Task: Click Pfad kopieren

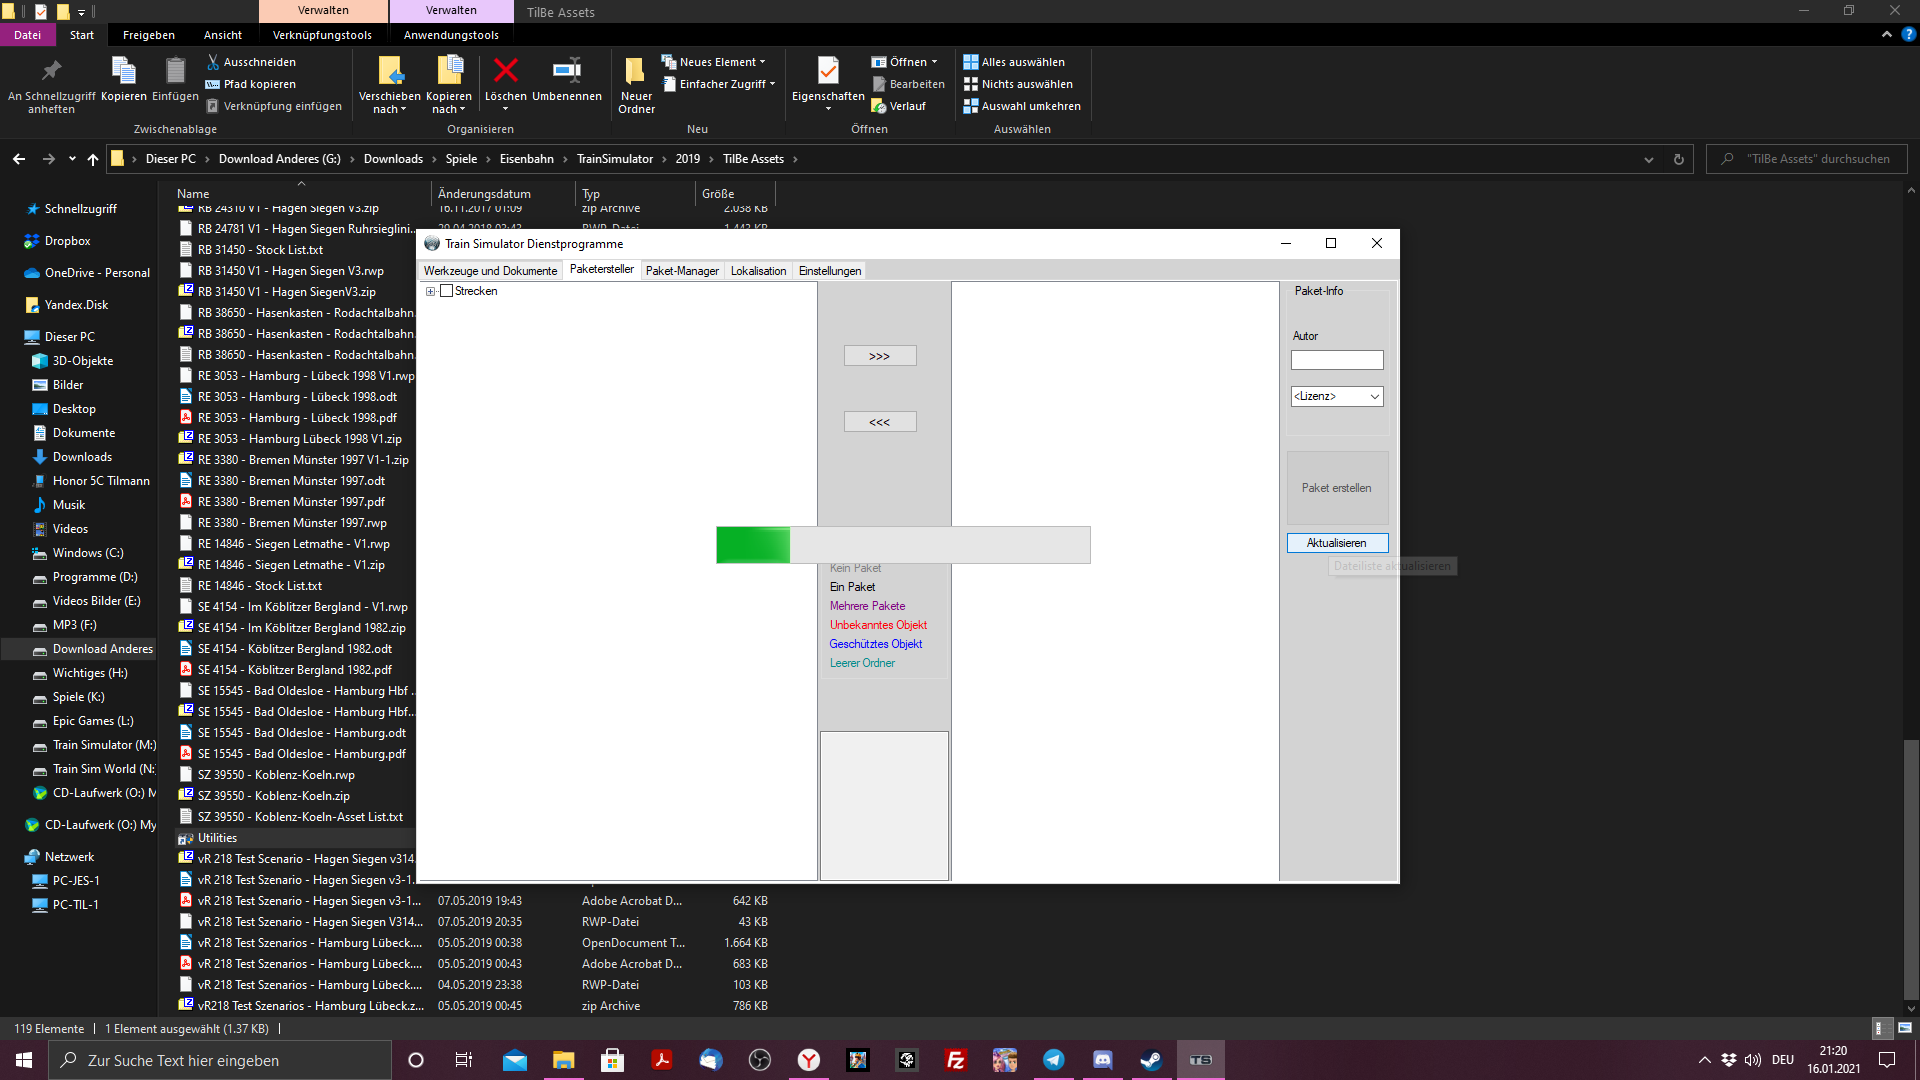Action: point(250,84)
